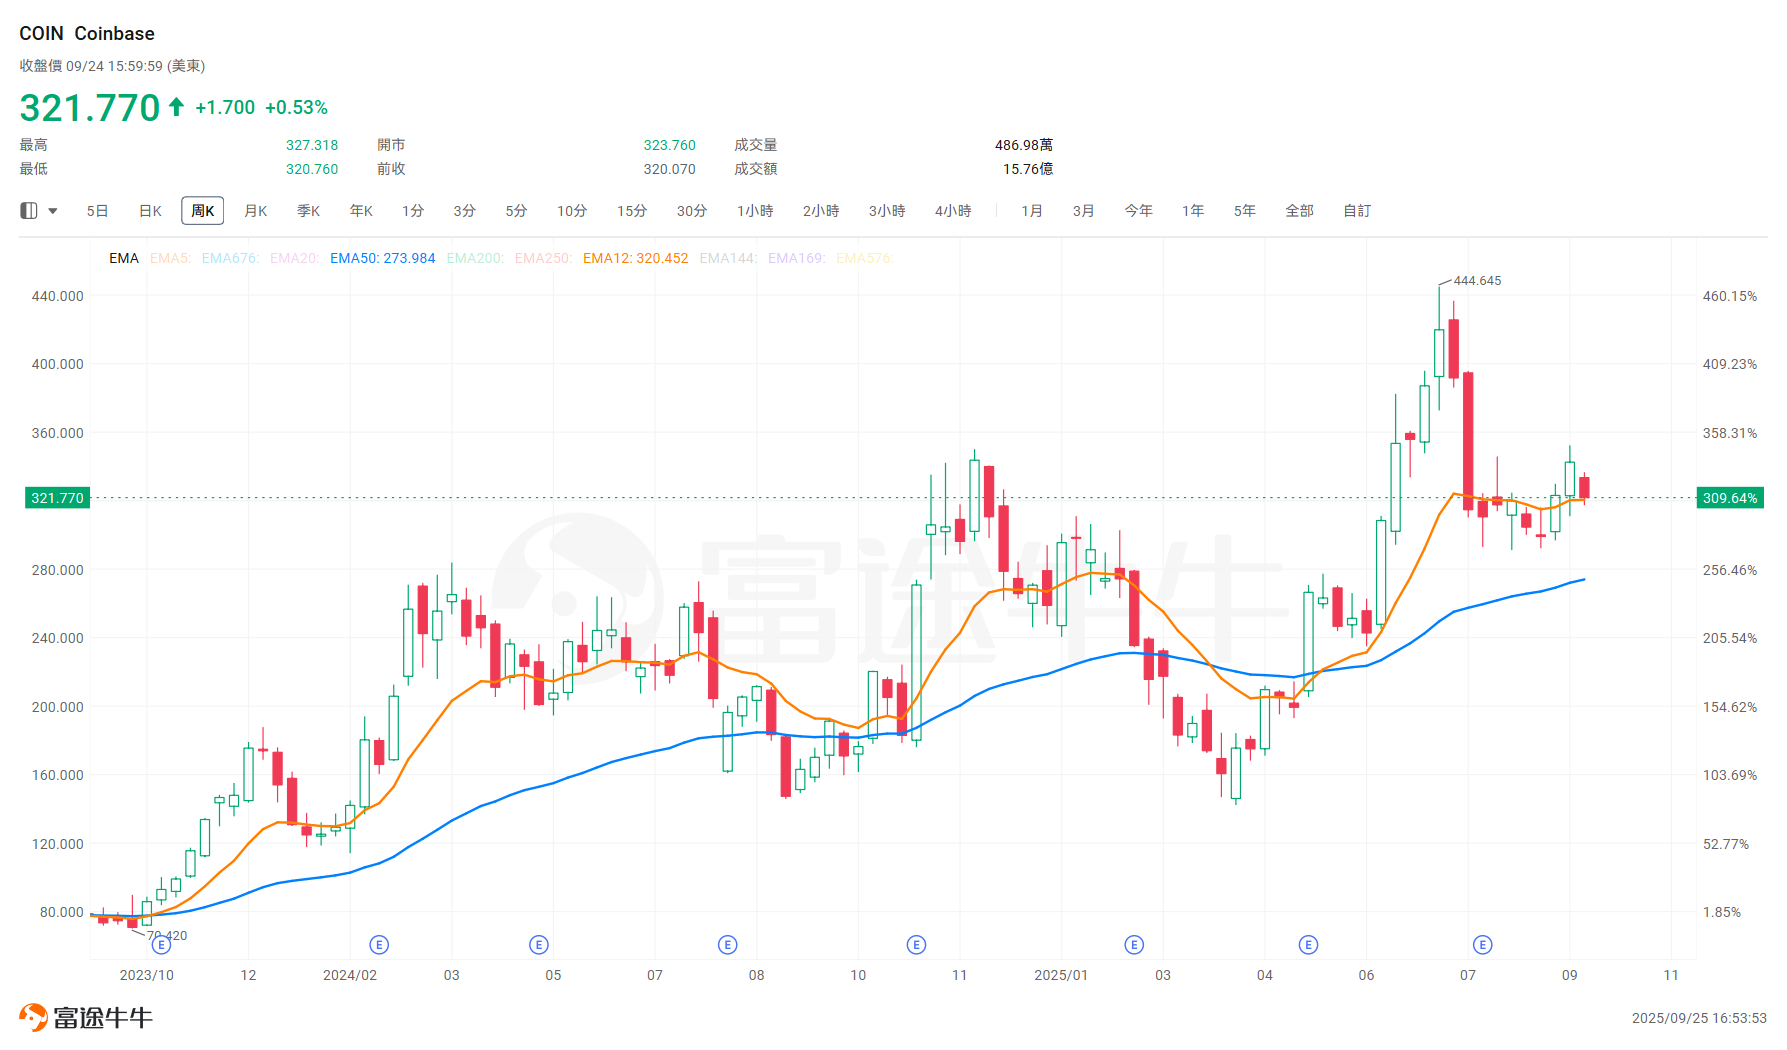Select the 全部 full-history range
The height and width of the screenshot is (1050, 1787).
coord(1300,210)
